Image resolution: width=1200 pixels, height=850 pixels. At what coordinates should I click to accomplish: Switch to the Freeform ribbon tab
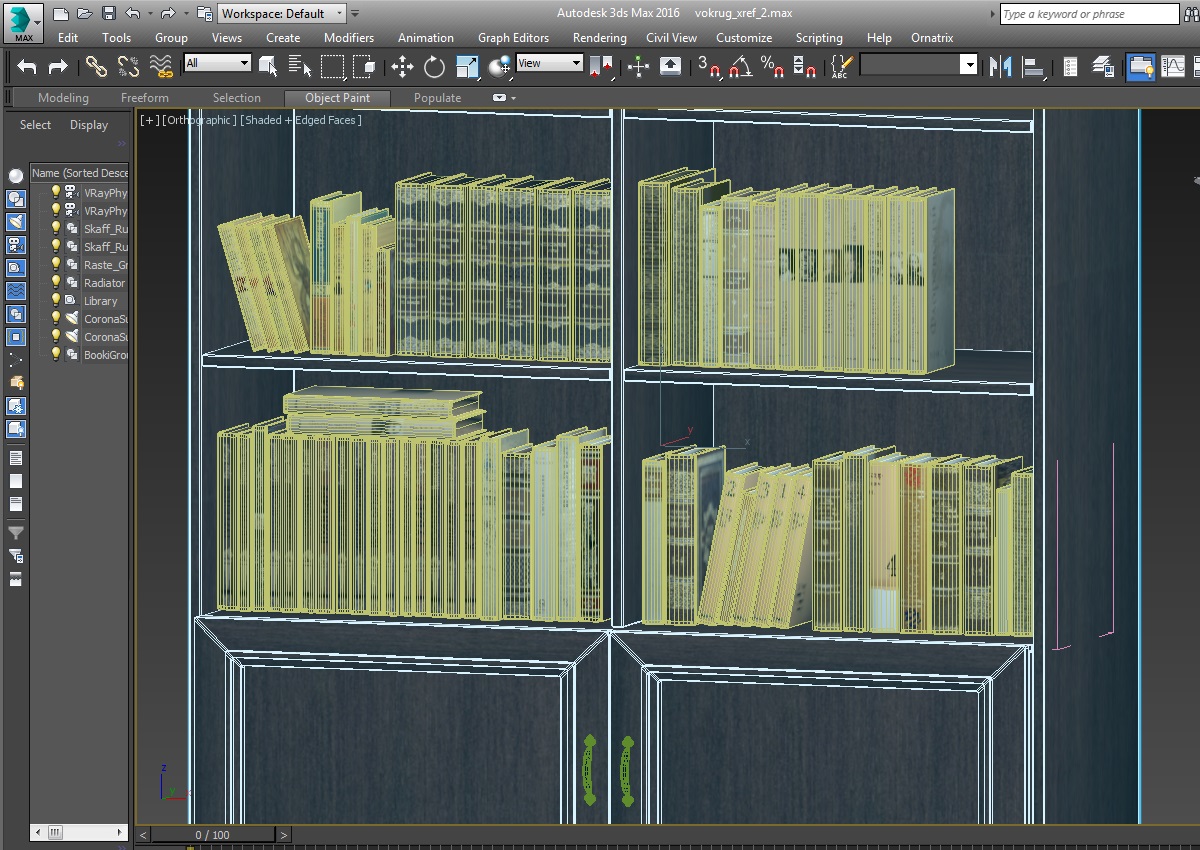tap(145, 98)
